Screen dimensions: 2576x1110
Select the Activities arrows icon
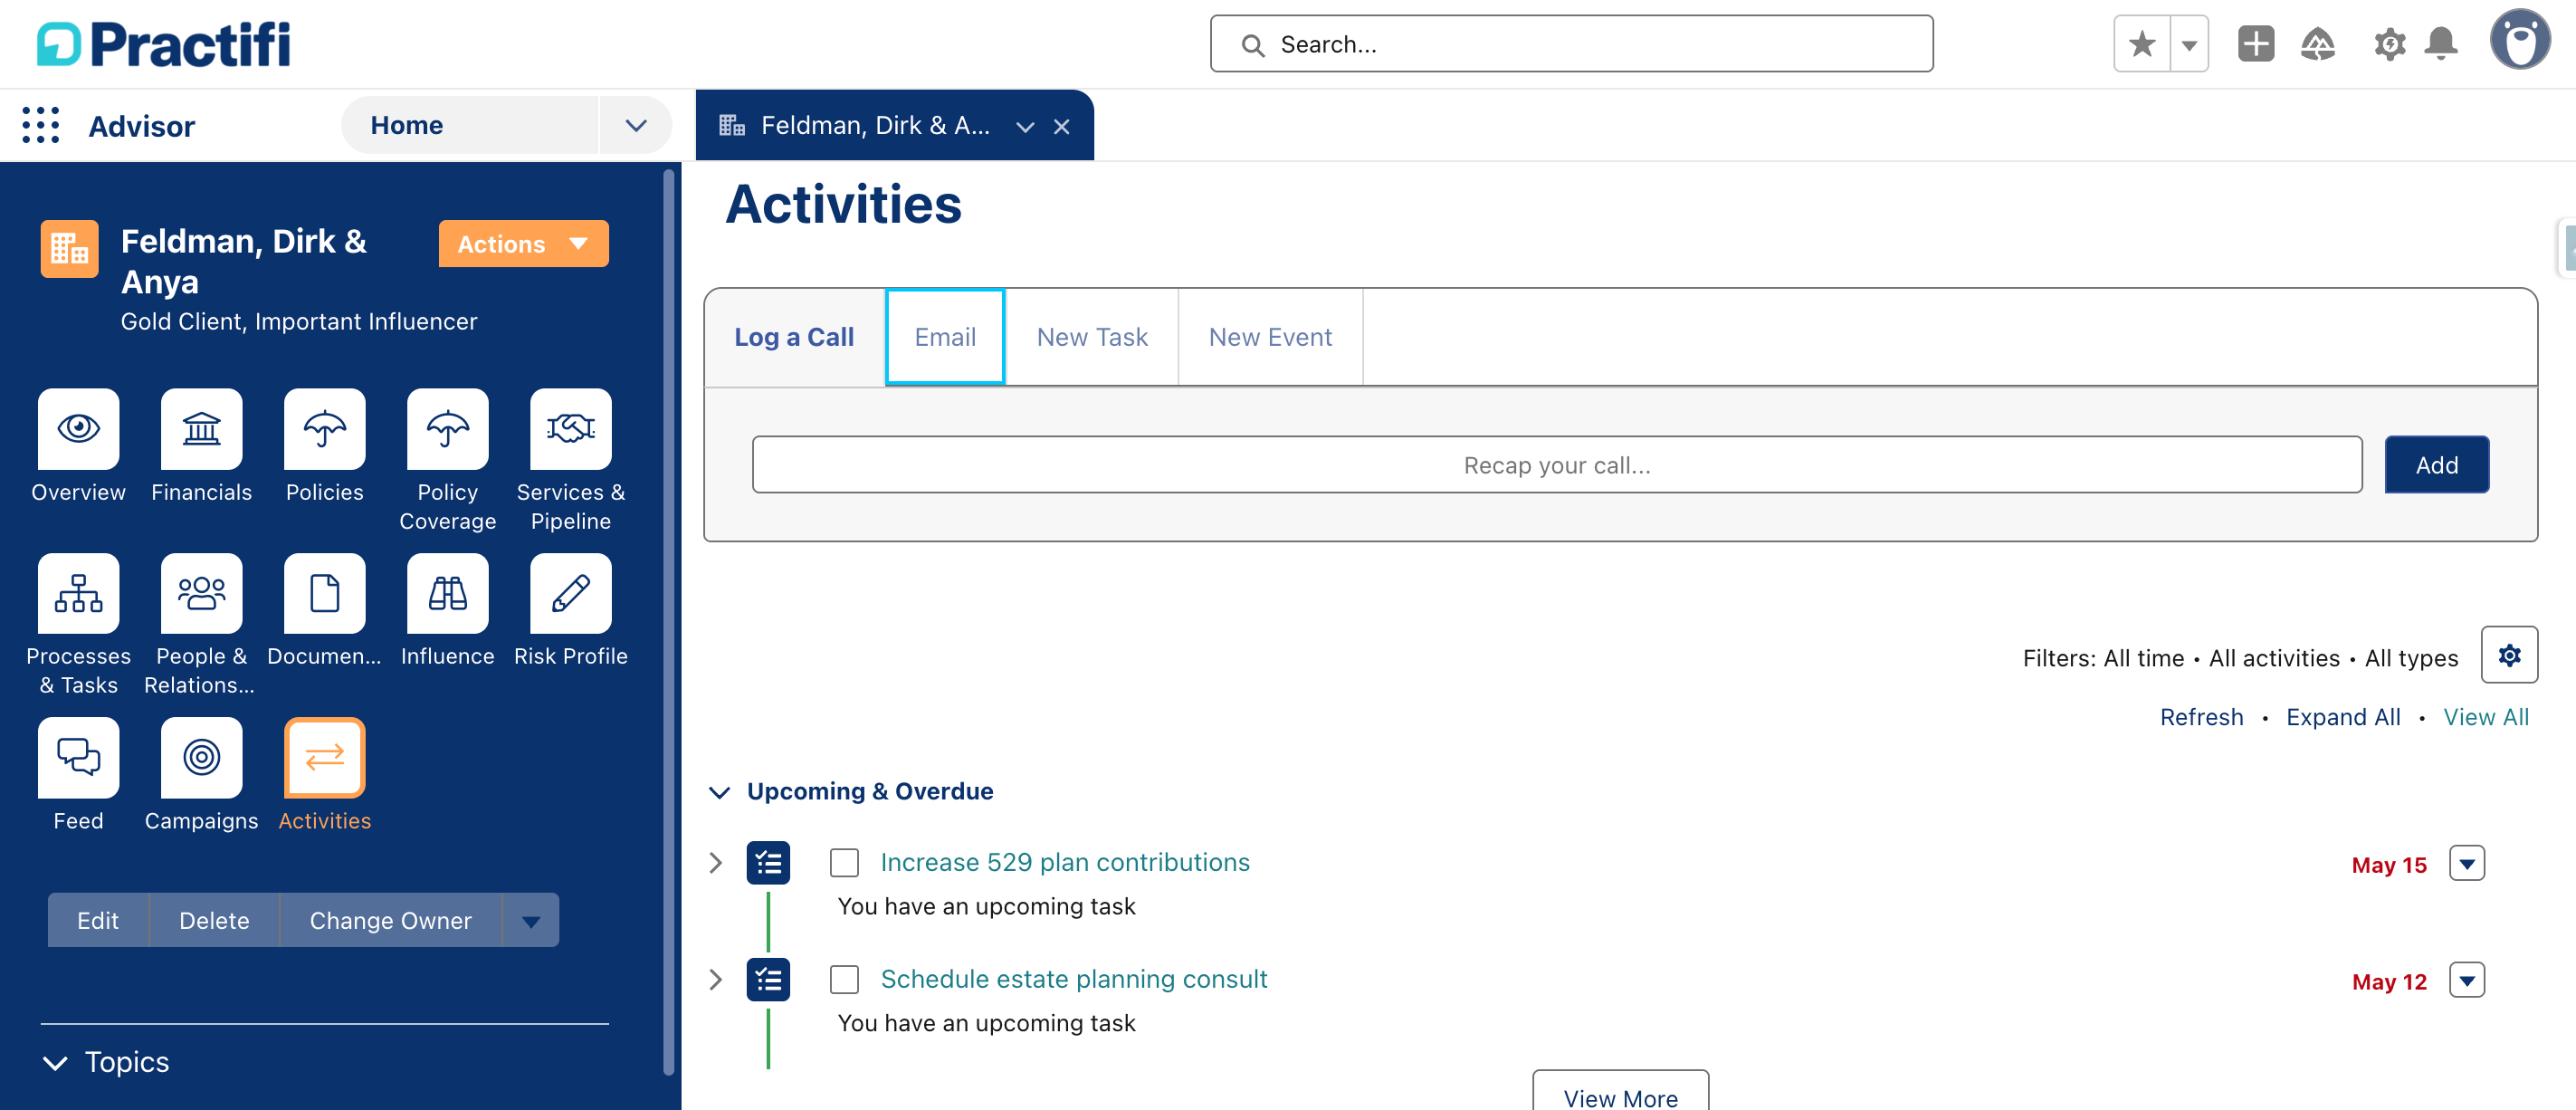(324, 757)
